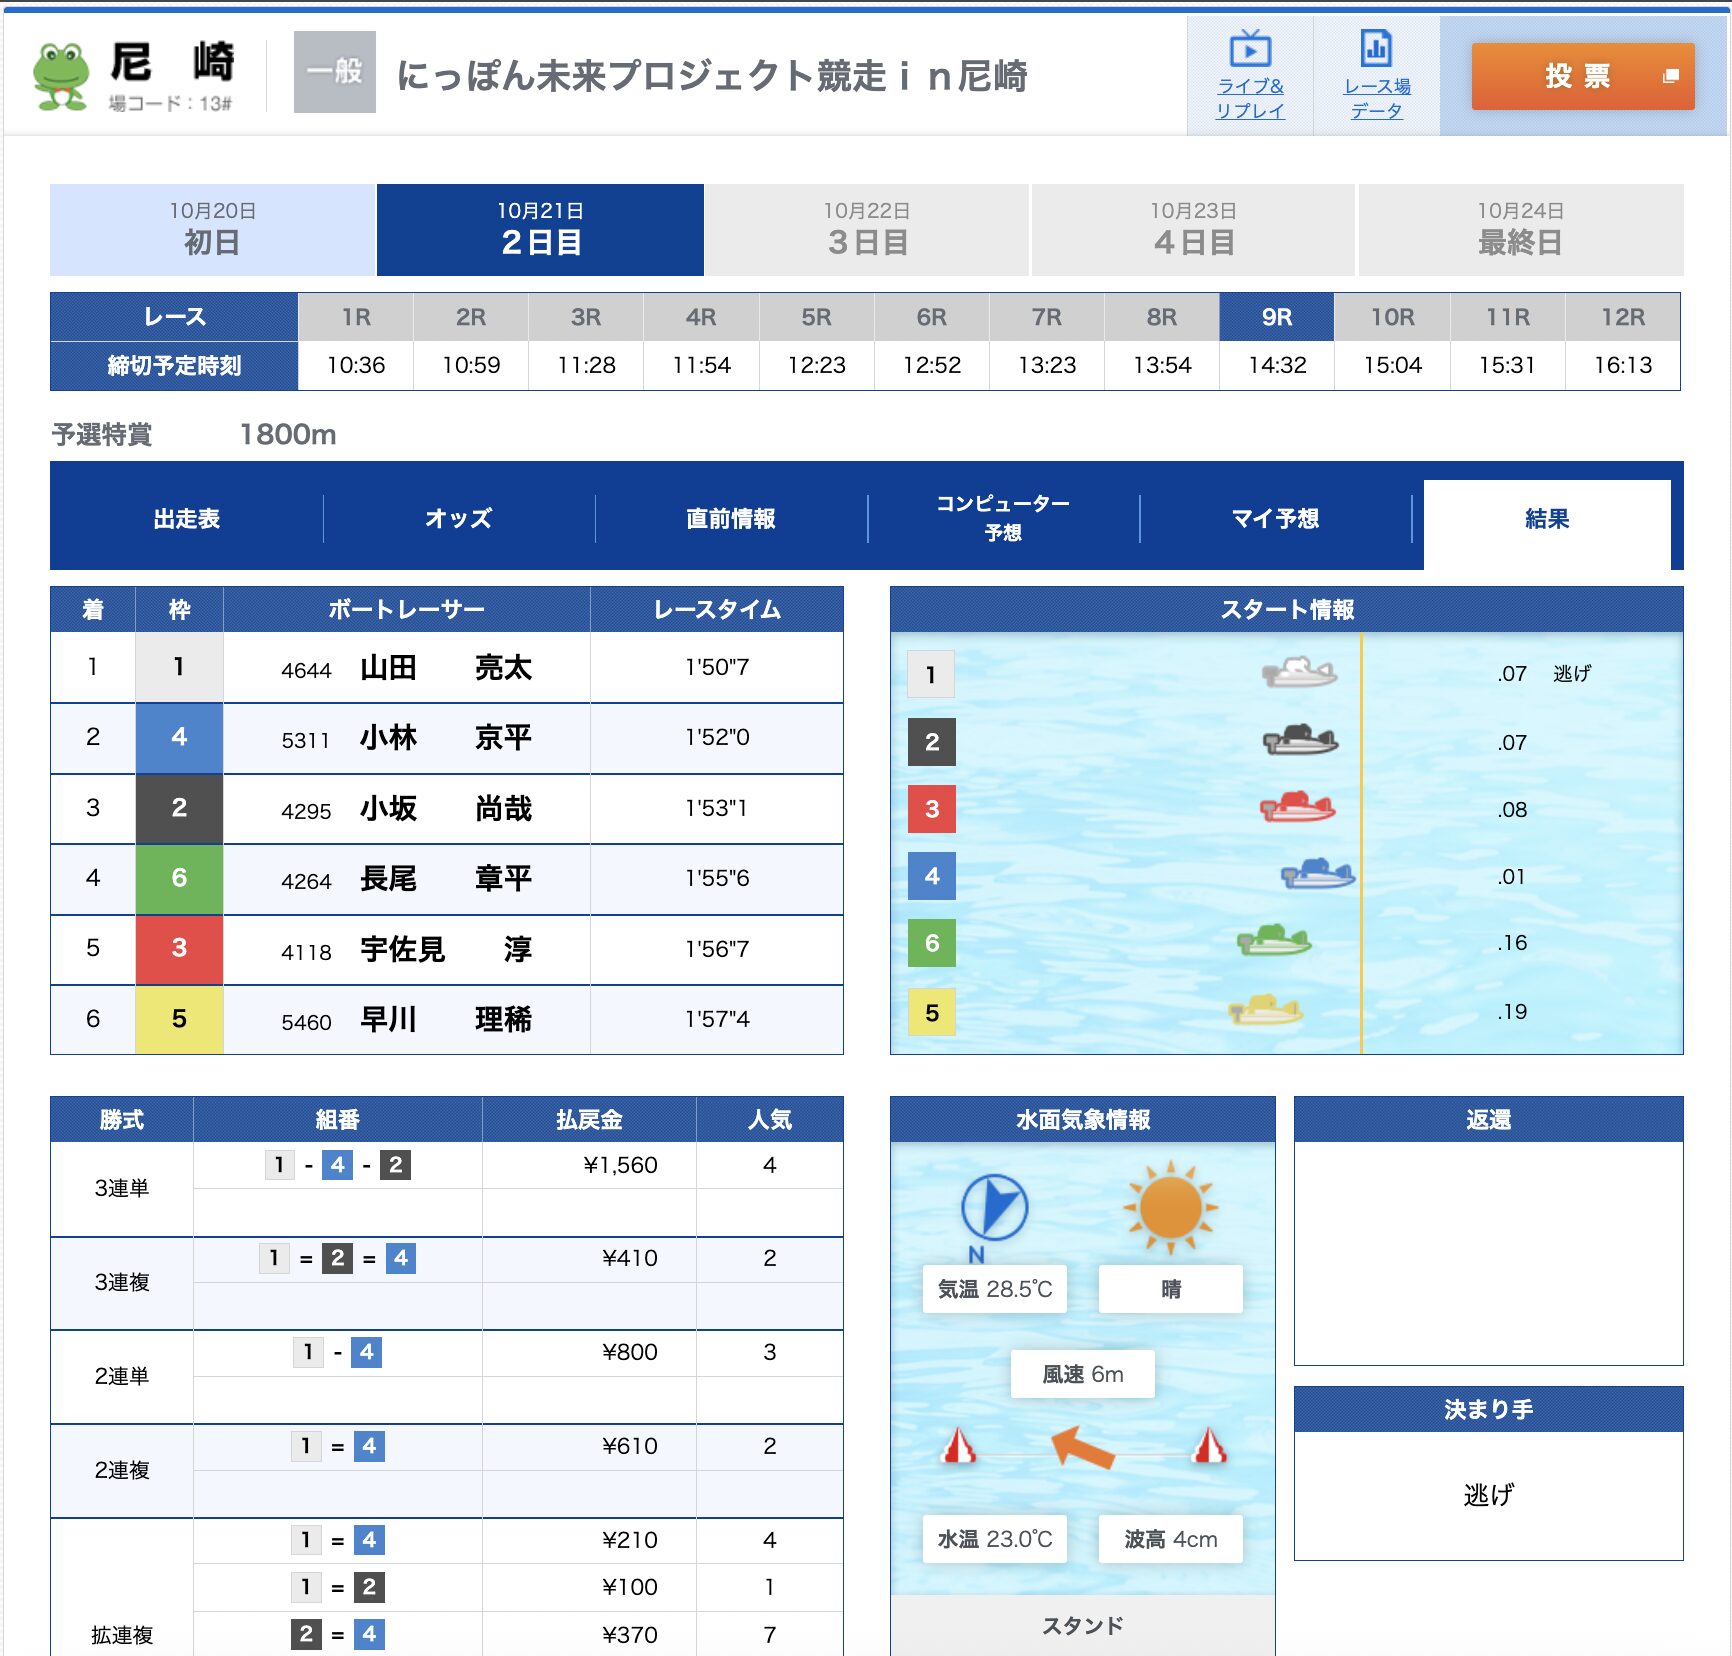The width and height of the screenshot is (1732, 1656).
Task: Open the 直前情報 tab
Action: coord(731,518)
